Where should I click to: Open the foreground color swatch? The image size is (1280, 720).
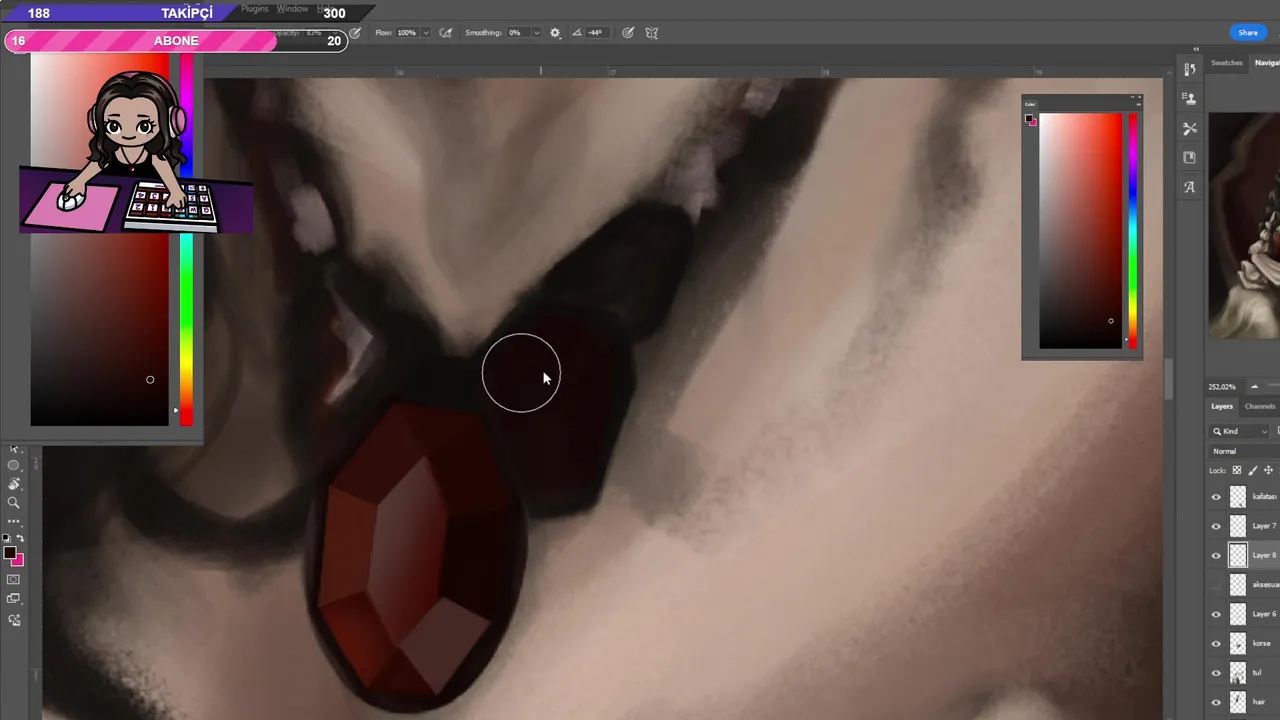coord(9,553)
